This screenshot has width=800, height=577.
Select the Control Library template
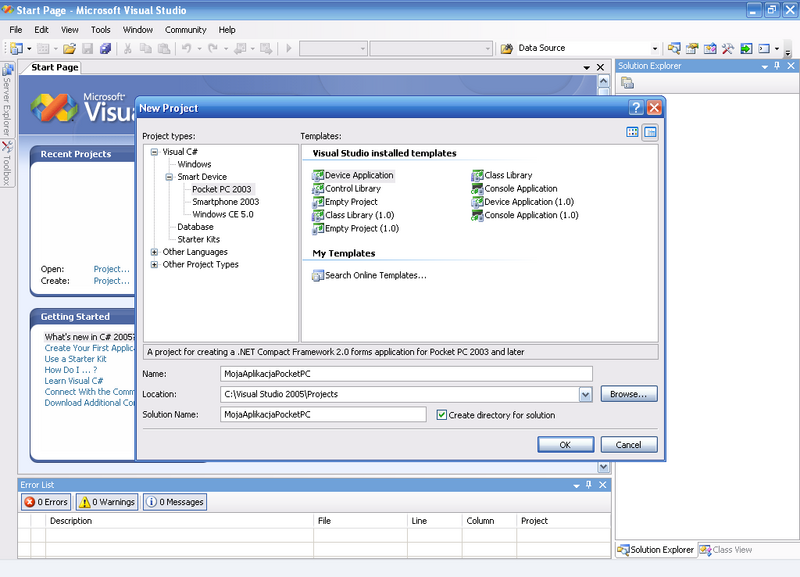coord(346,189)
